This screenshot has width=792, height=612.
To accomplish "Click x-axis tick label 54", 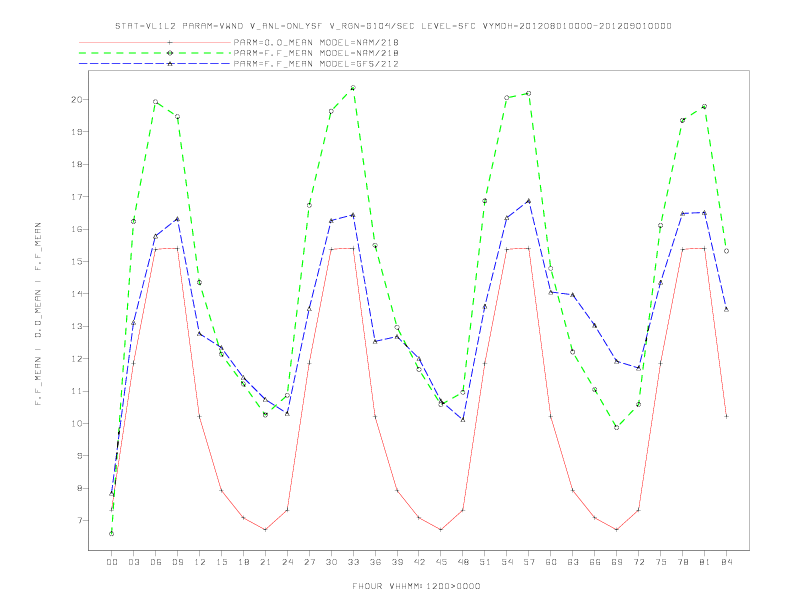I will point(507,562).
